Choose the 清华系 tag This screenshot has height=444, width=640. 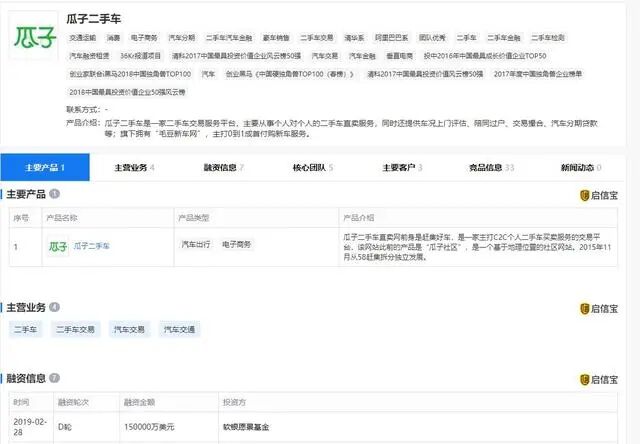(354, 38)
